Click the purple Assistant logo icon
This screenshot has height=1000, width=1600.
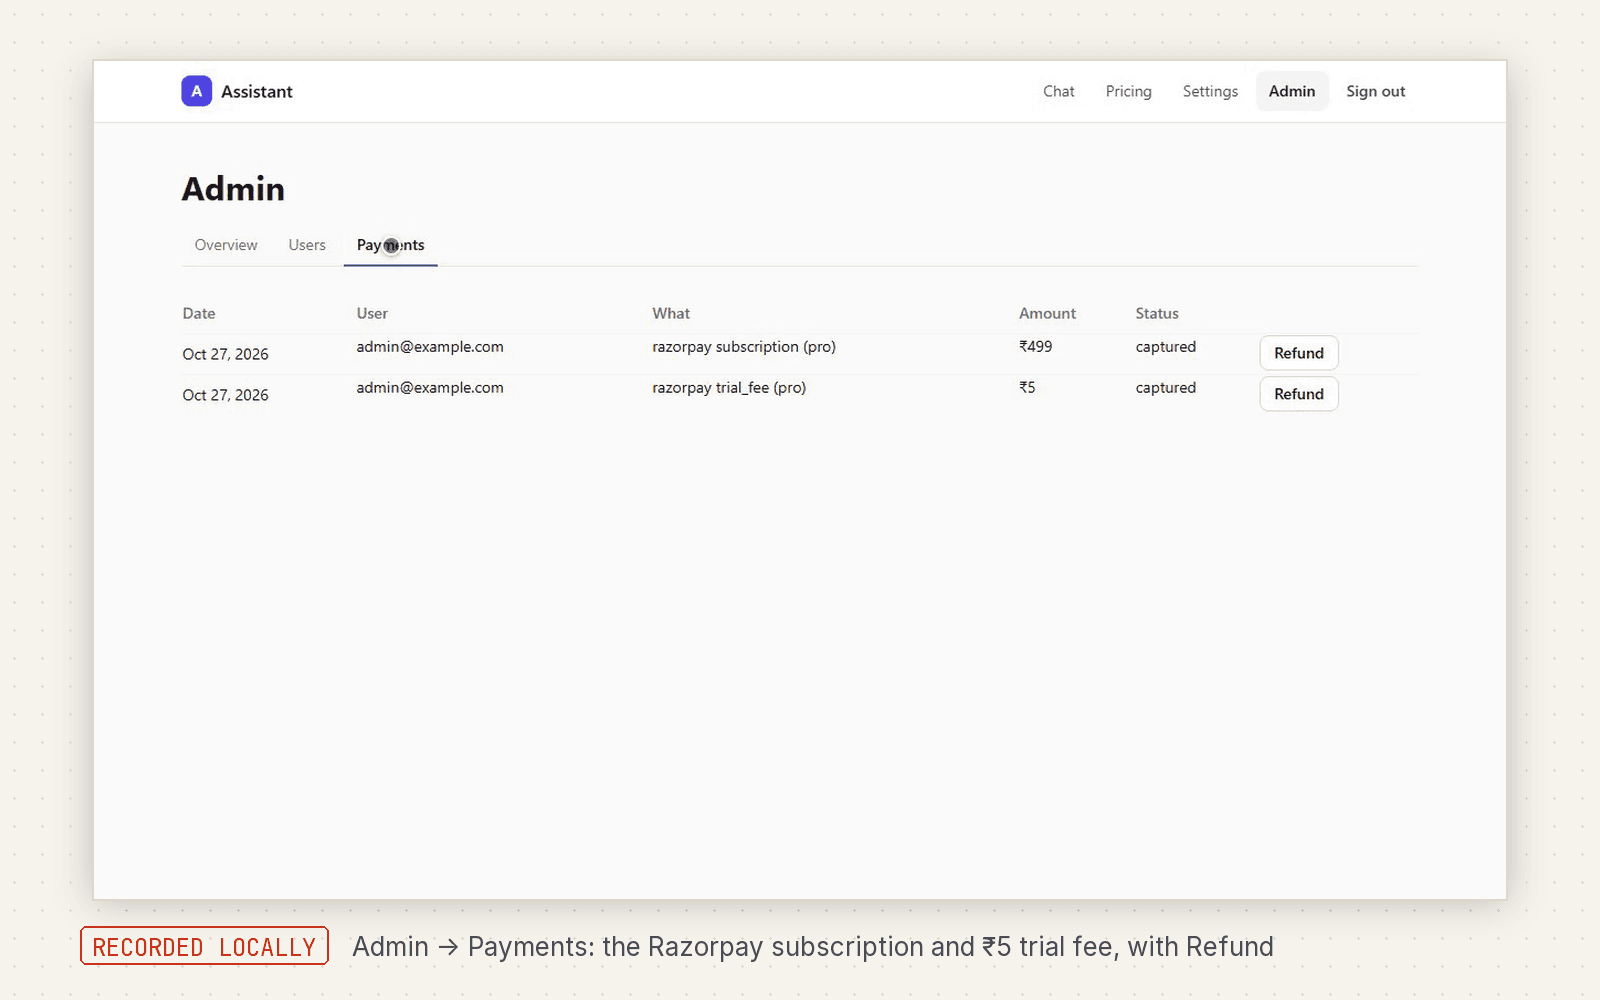click(196, 91)
